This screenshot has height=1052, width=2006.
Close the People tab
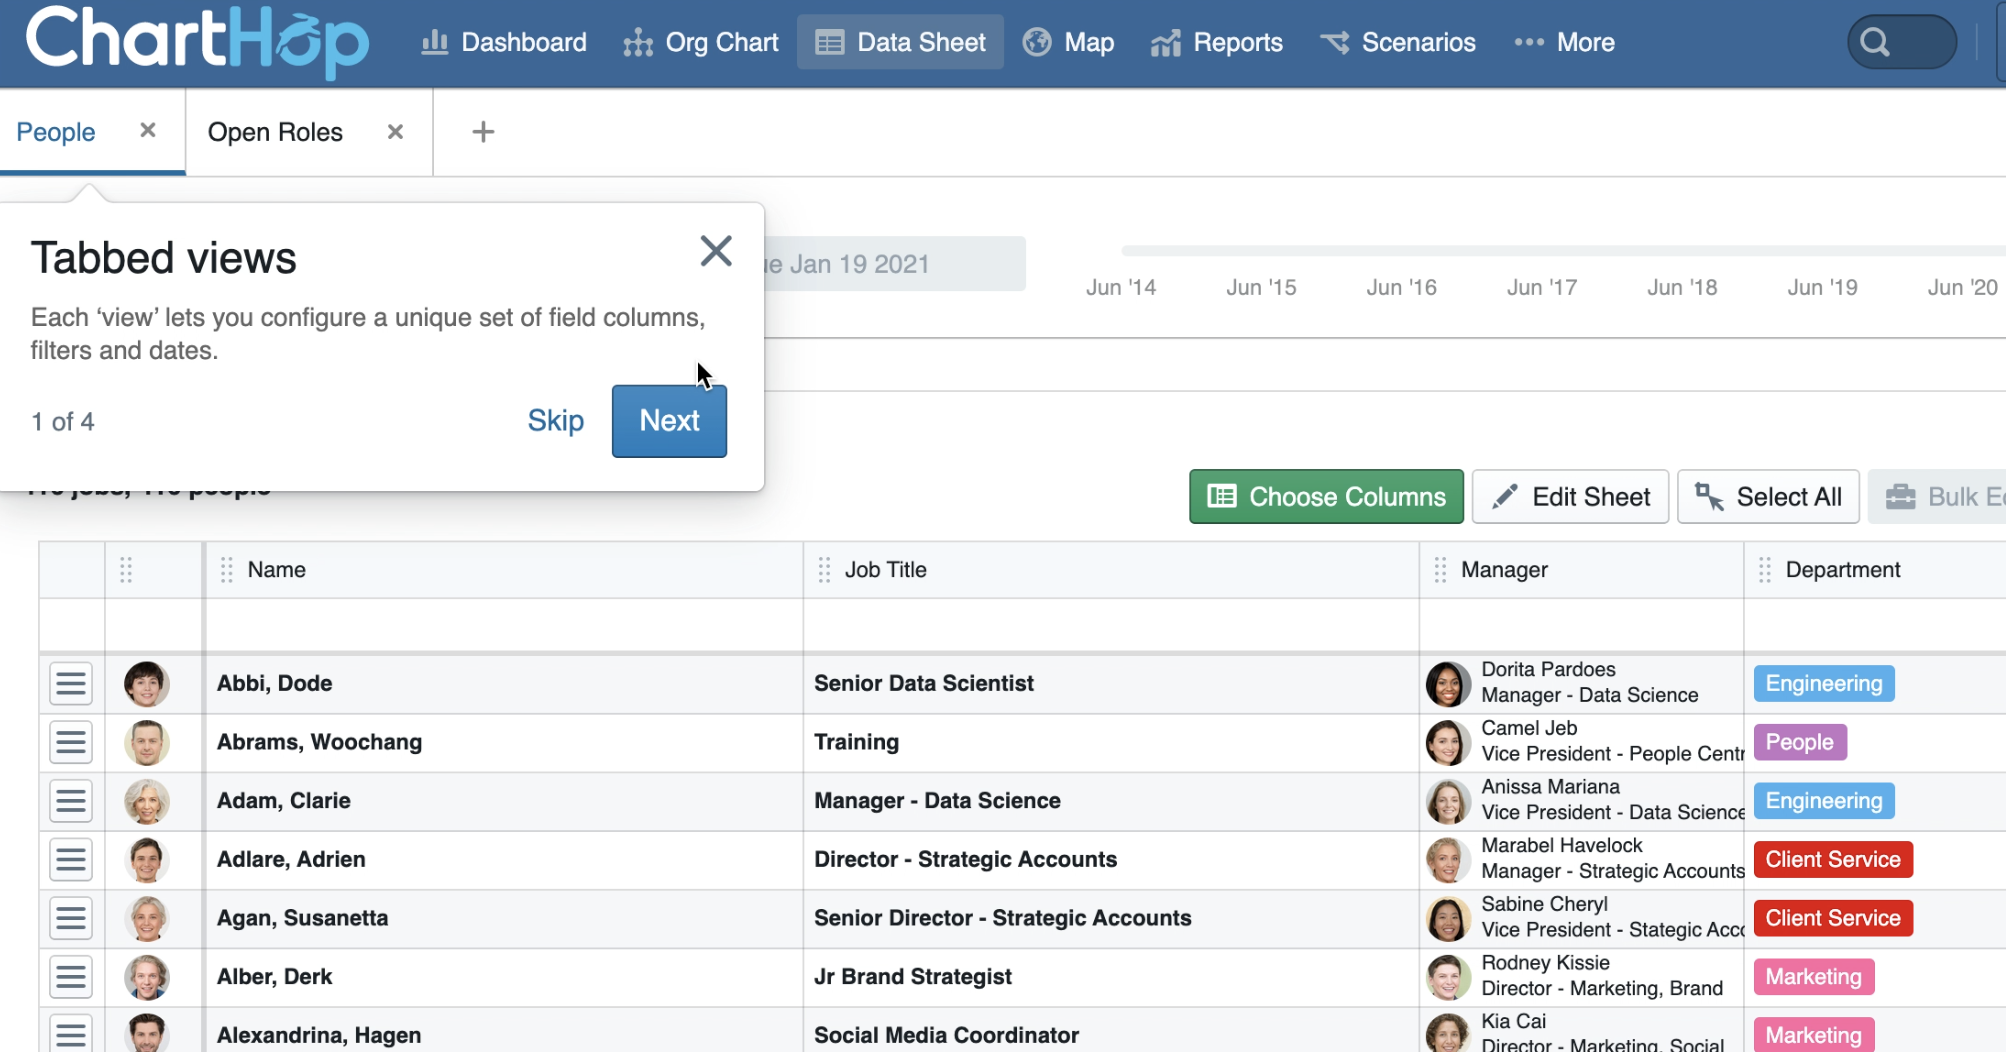pyautogui.click(x=148, y=131)
